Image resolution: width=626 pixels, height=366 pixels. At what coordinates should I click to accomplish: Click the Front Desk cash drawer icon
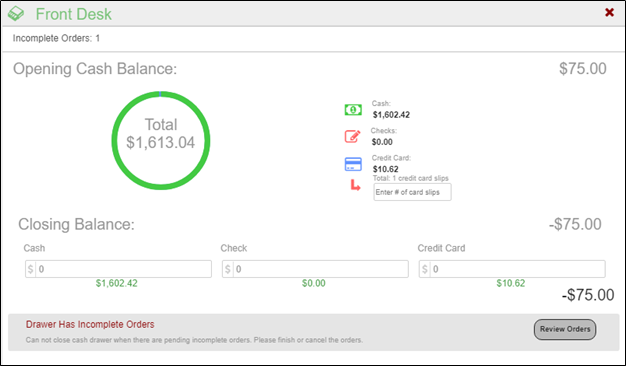point(16,14)
